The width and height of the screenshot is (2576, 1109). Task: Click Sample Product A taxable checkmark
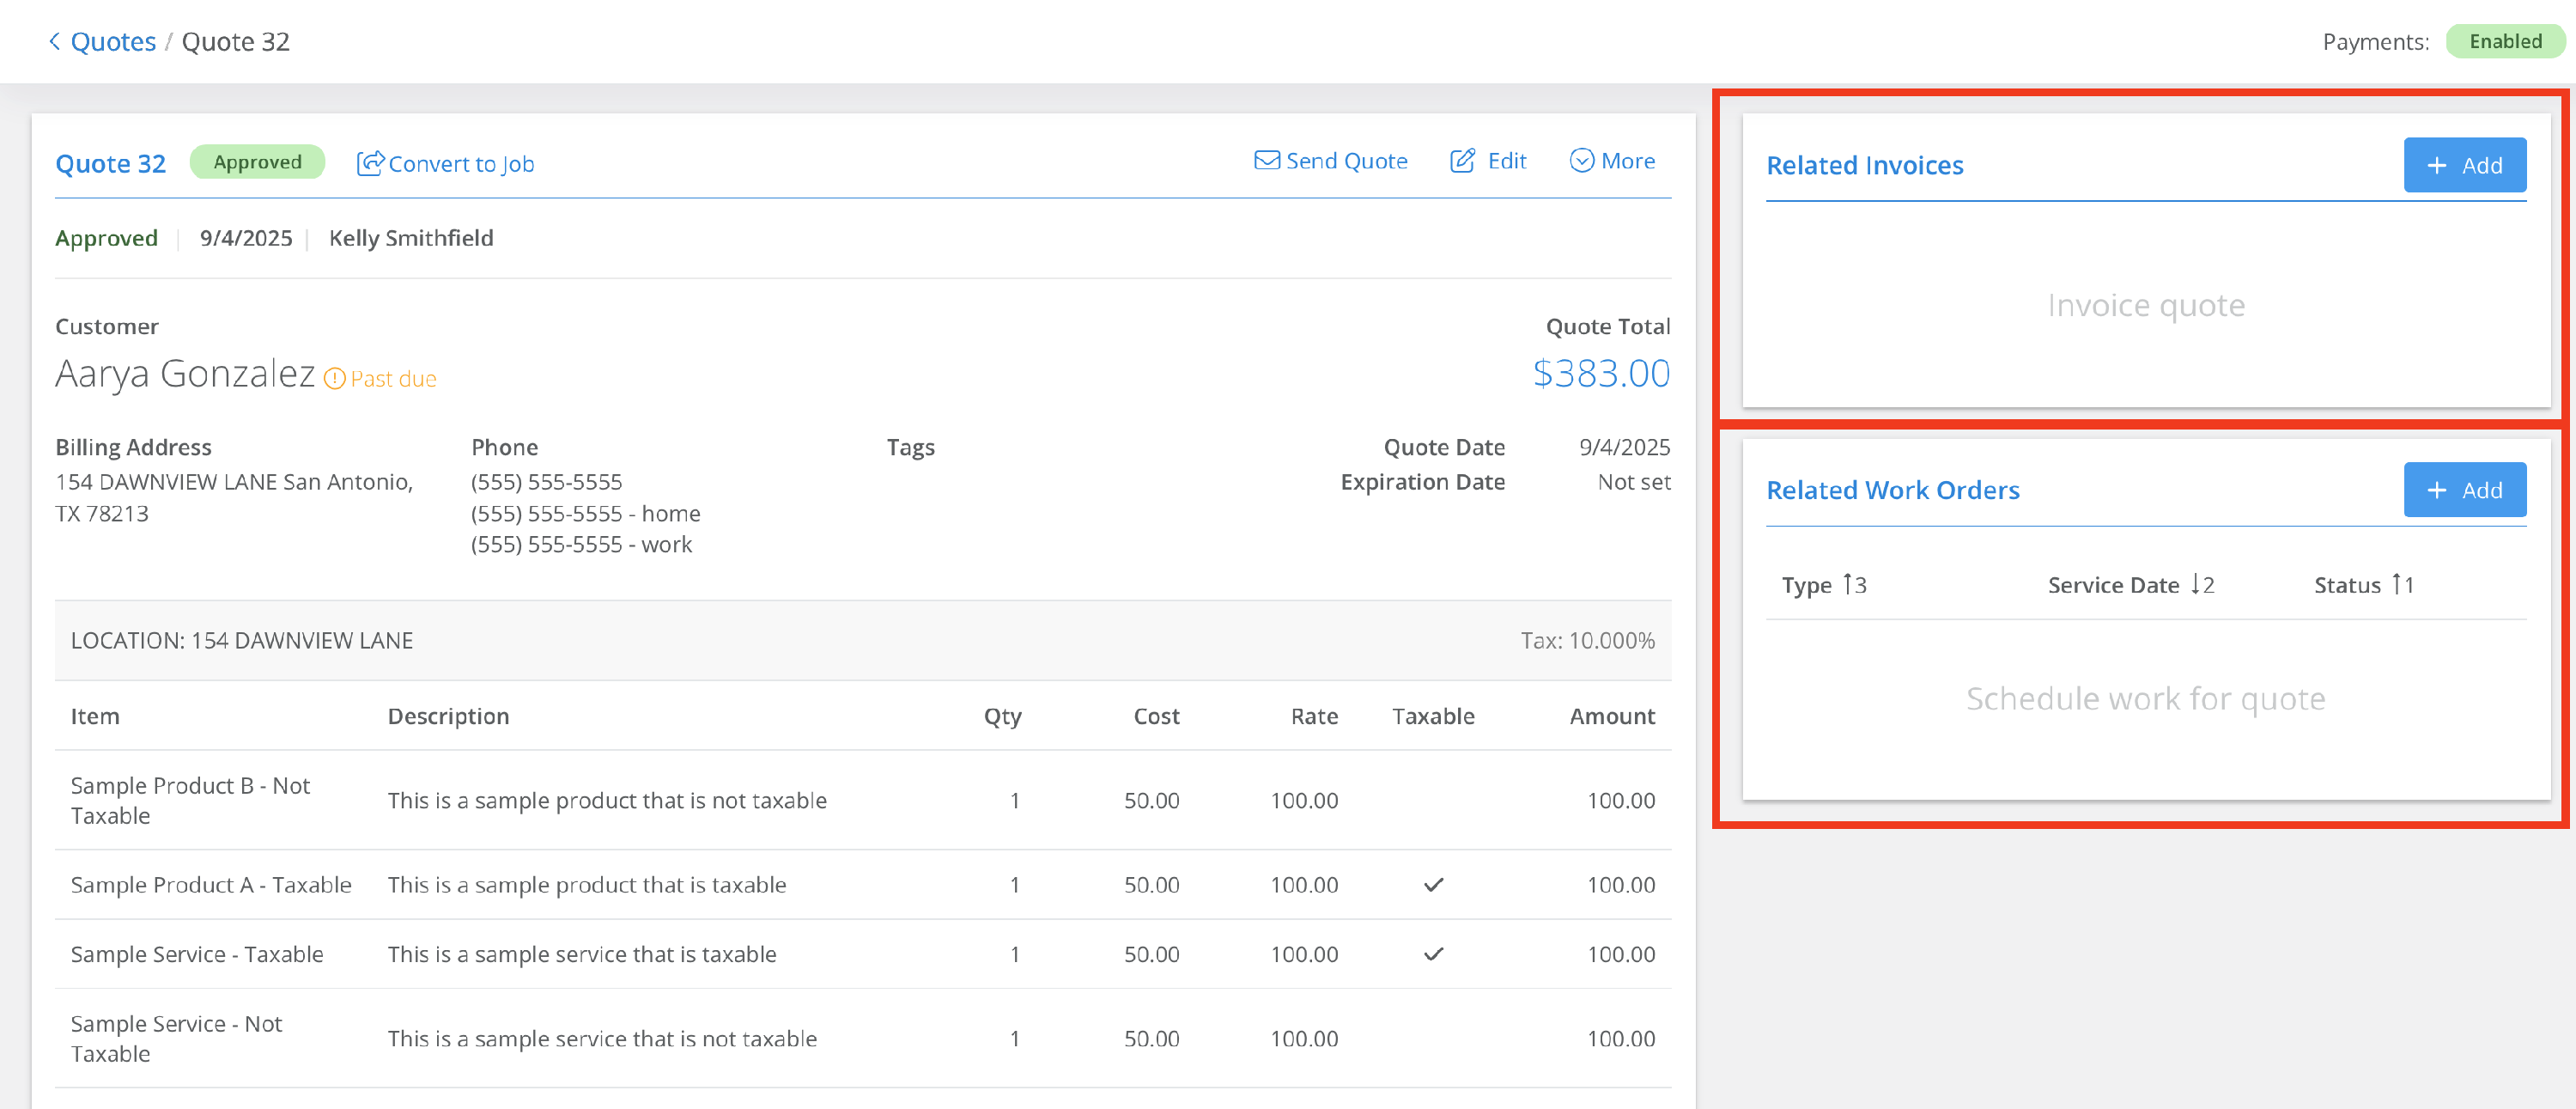point(1433,885)
